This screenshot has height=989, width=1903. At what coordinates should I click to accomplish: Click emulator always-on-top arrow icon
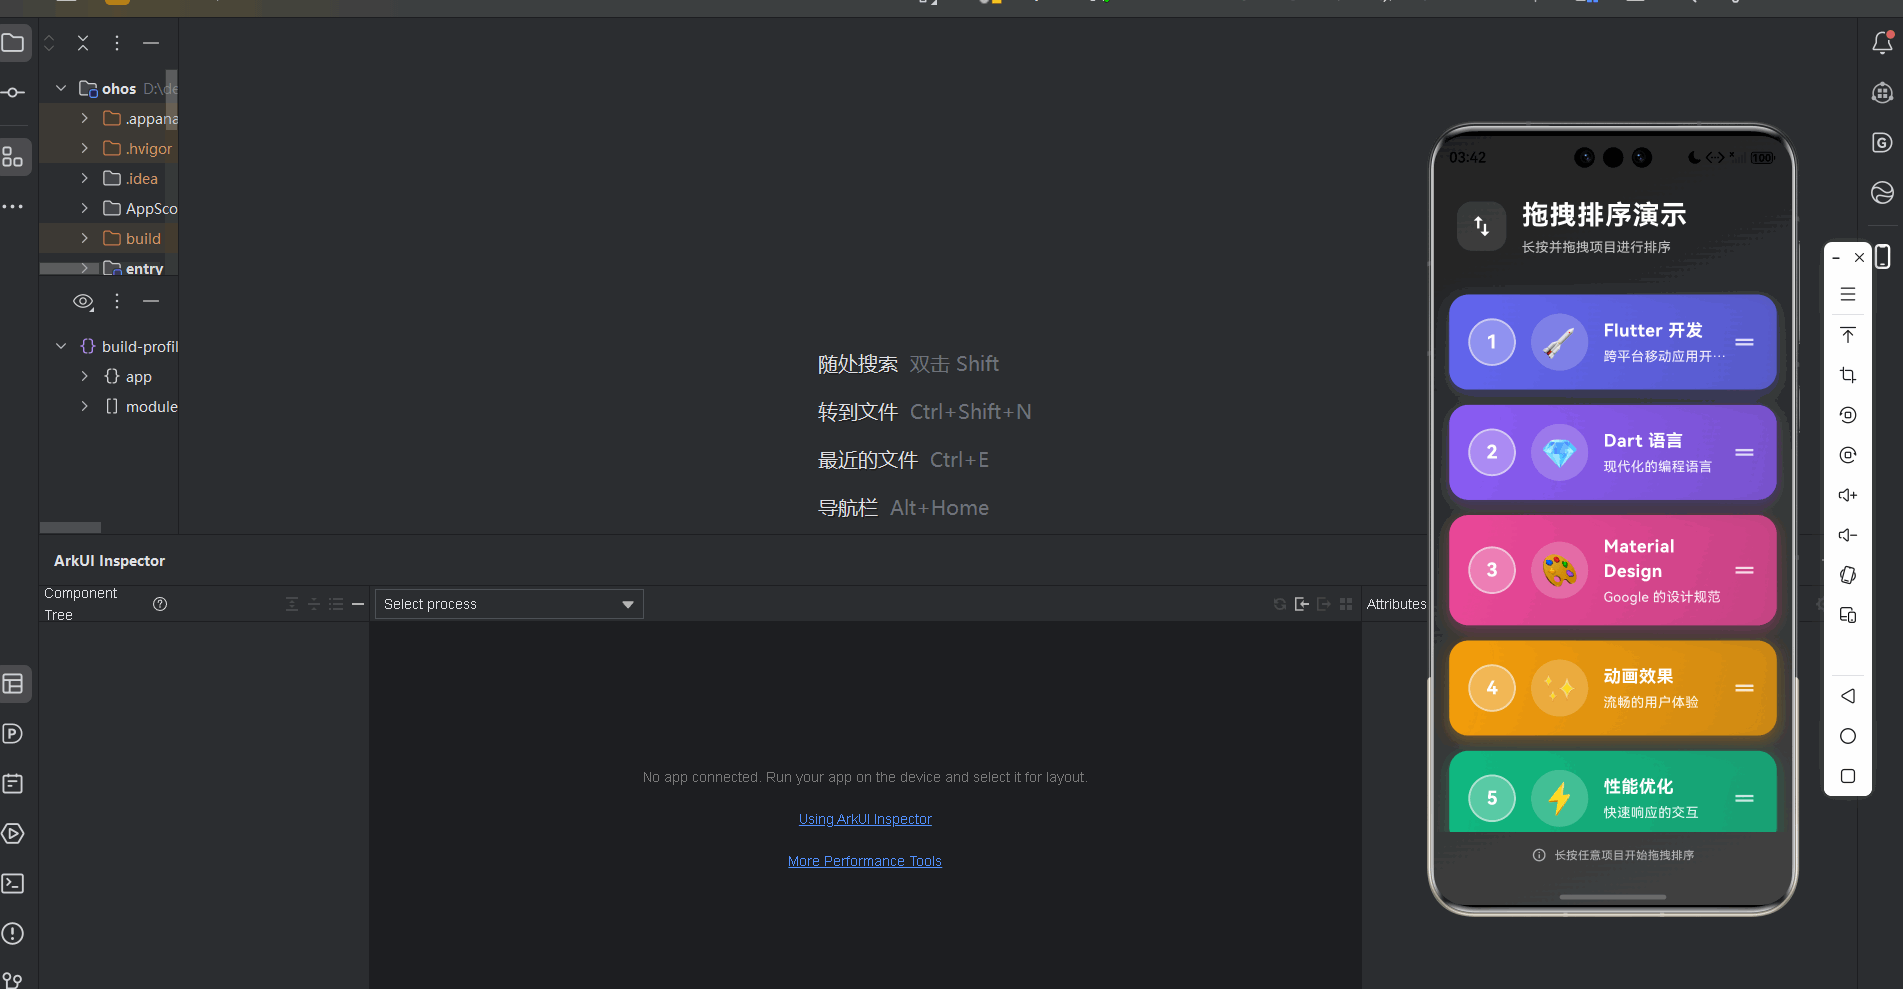[x=1848, y=335]
